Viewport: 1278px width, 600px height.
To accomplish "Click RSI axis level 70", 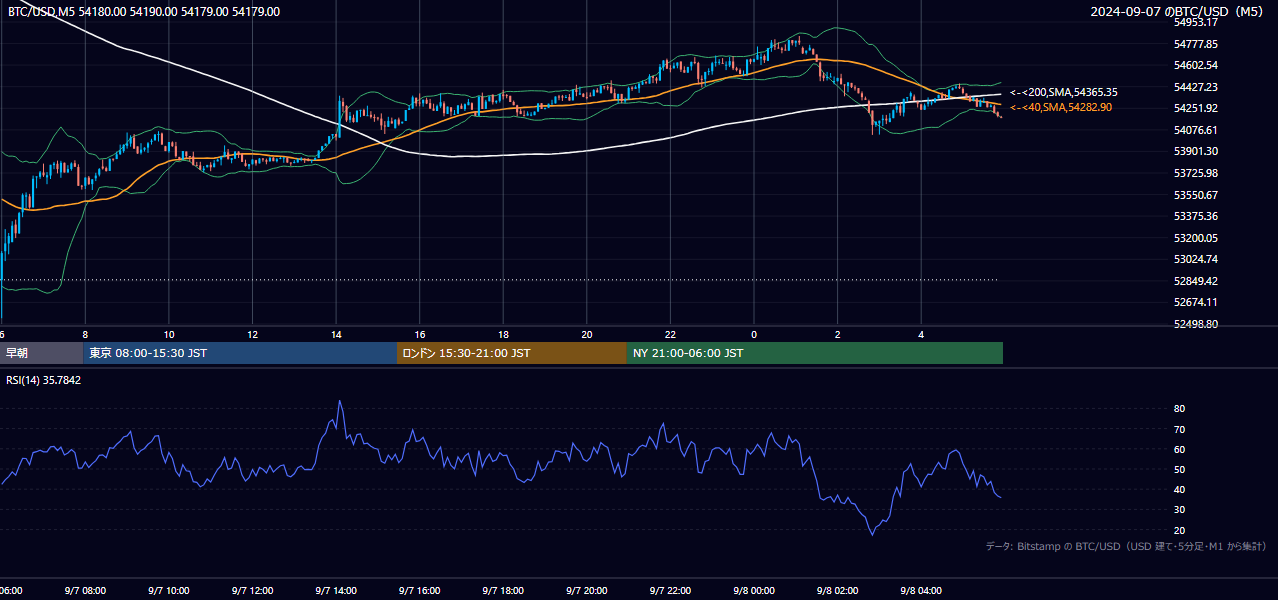I will 1180,429.
